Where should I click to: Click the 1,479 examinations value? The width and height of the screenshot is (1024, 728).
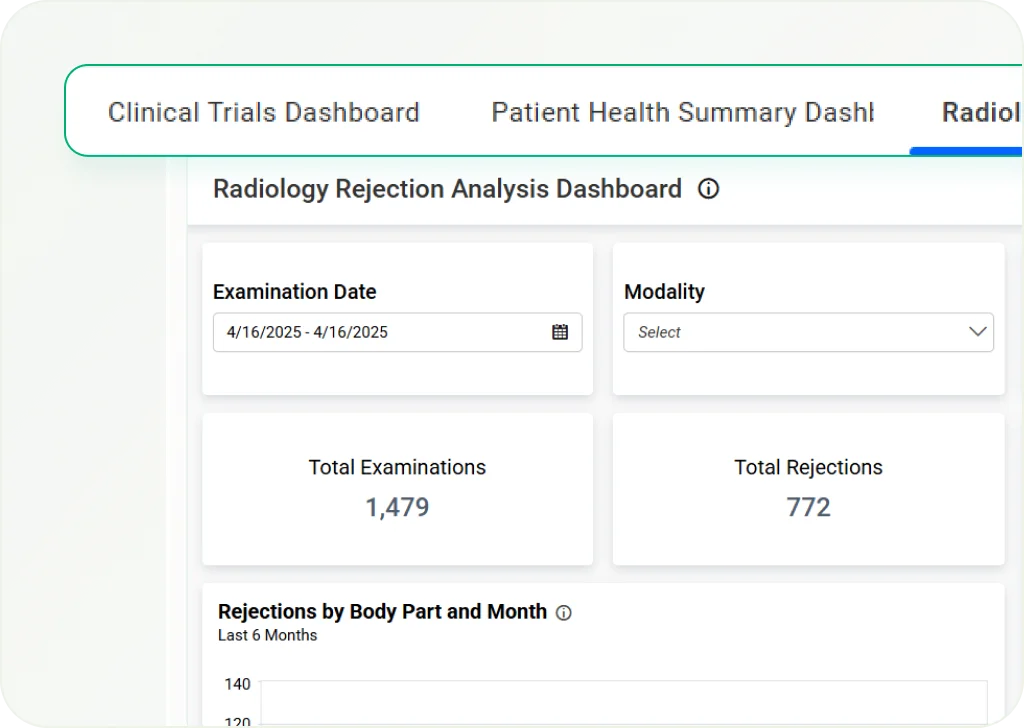tap(397, 507)
